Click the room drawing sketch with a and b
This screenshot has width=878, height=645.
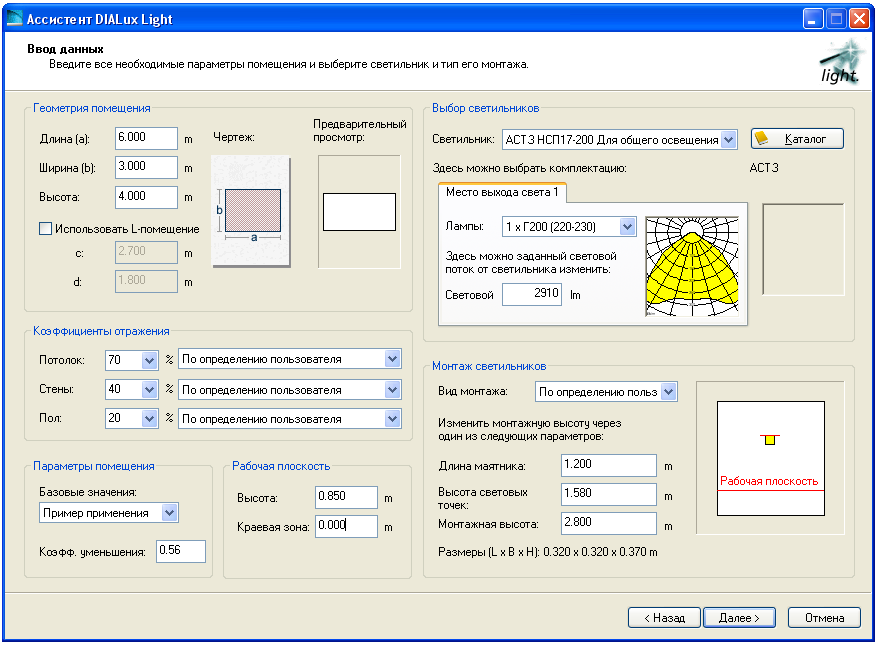(x=251, y=212)
